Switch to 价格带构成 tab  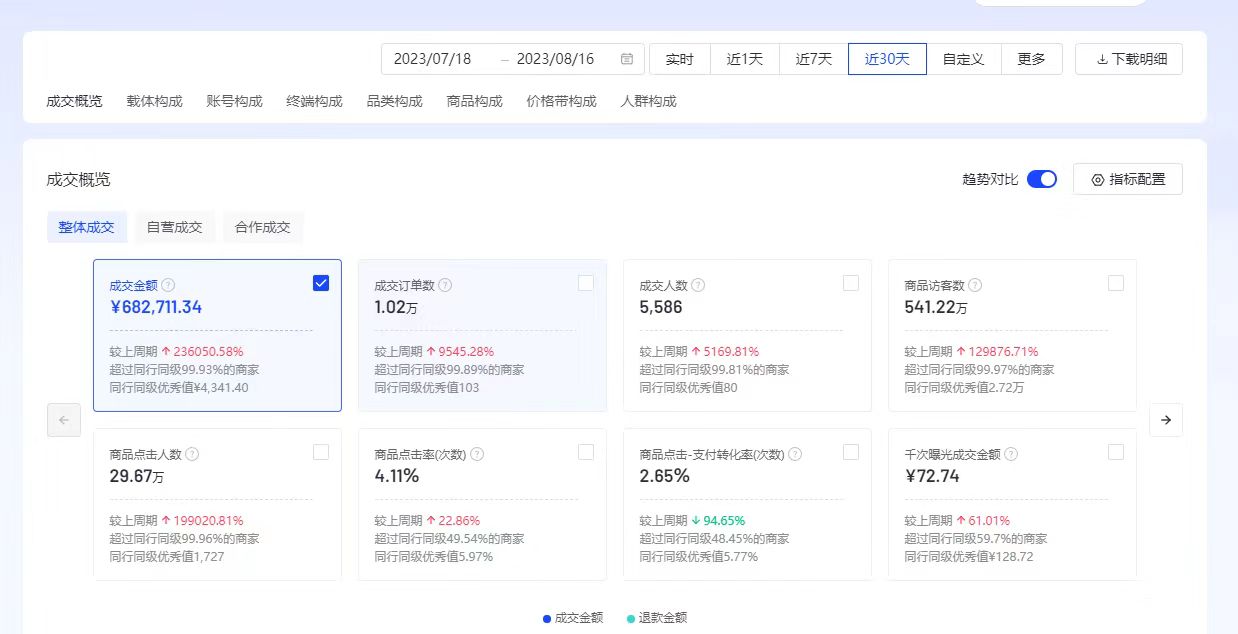pyautogui.click(x=562, y=101)
